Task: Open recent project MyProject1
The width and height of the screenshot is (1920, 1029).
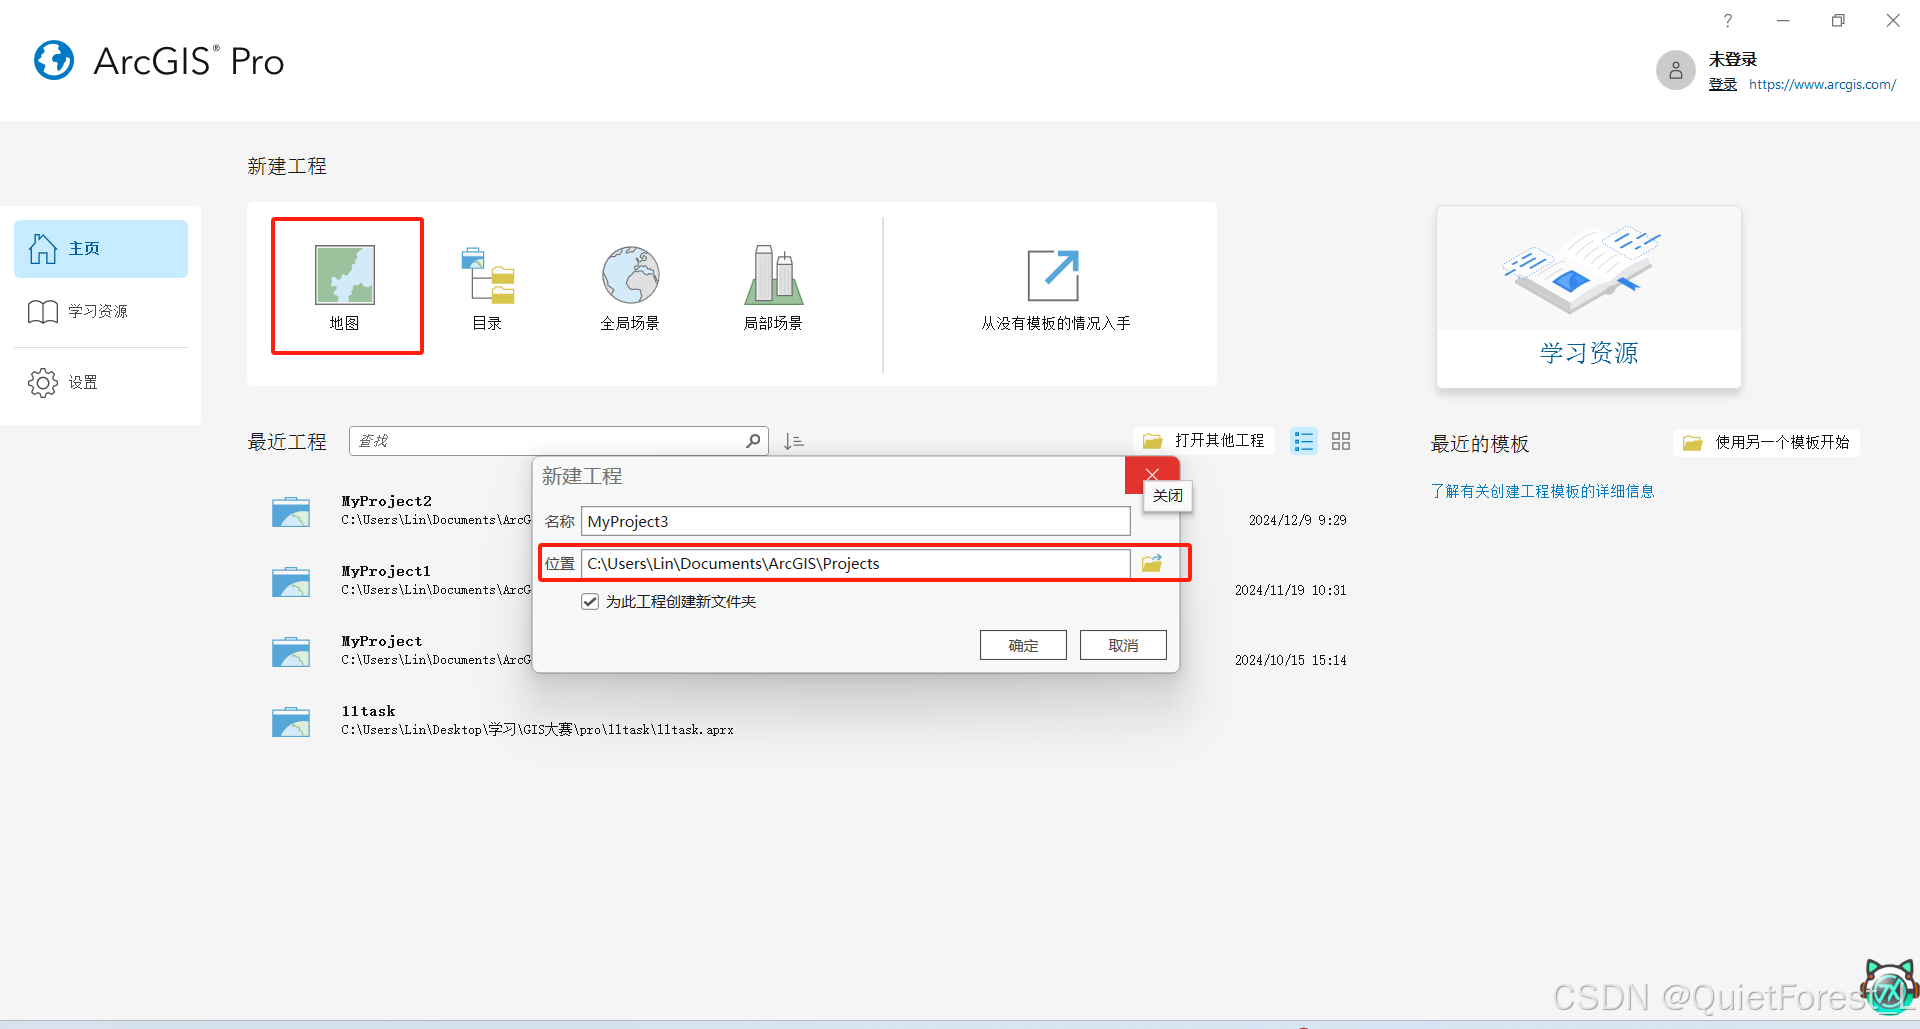Action: point(386,571)
